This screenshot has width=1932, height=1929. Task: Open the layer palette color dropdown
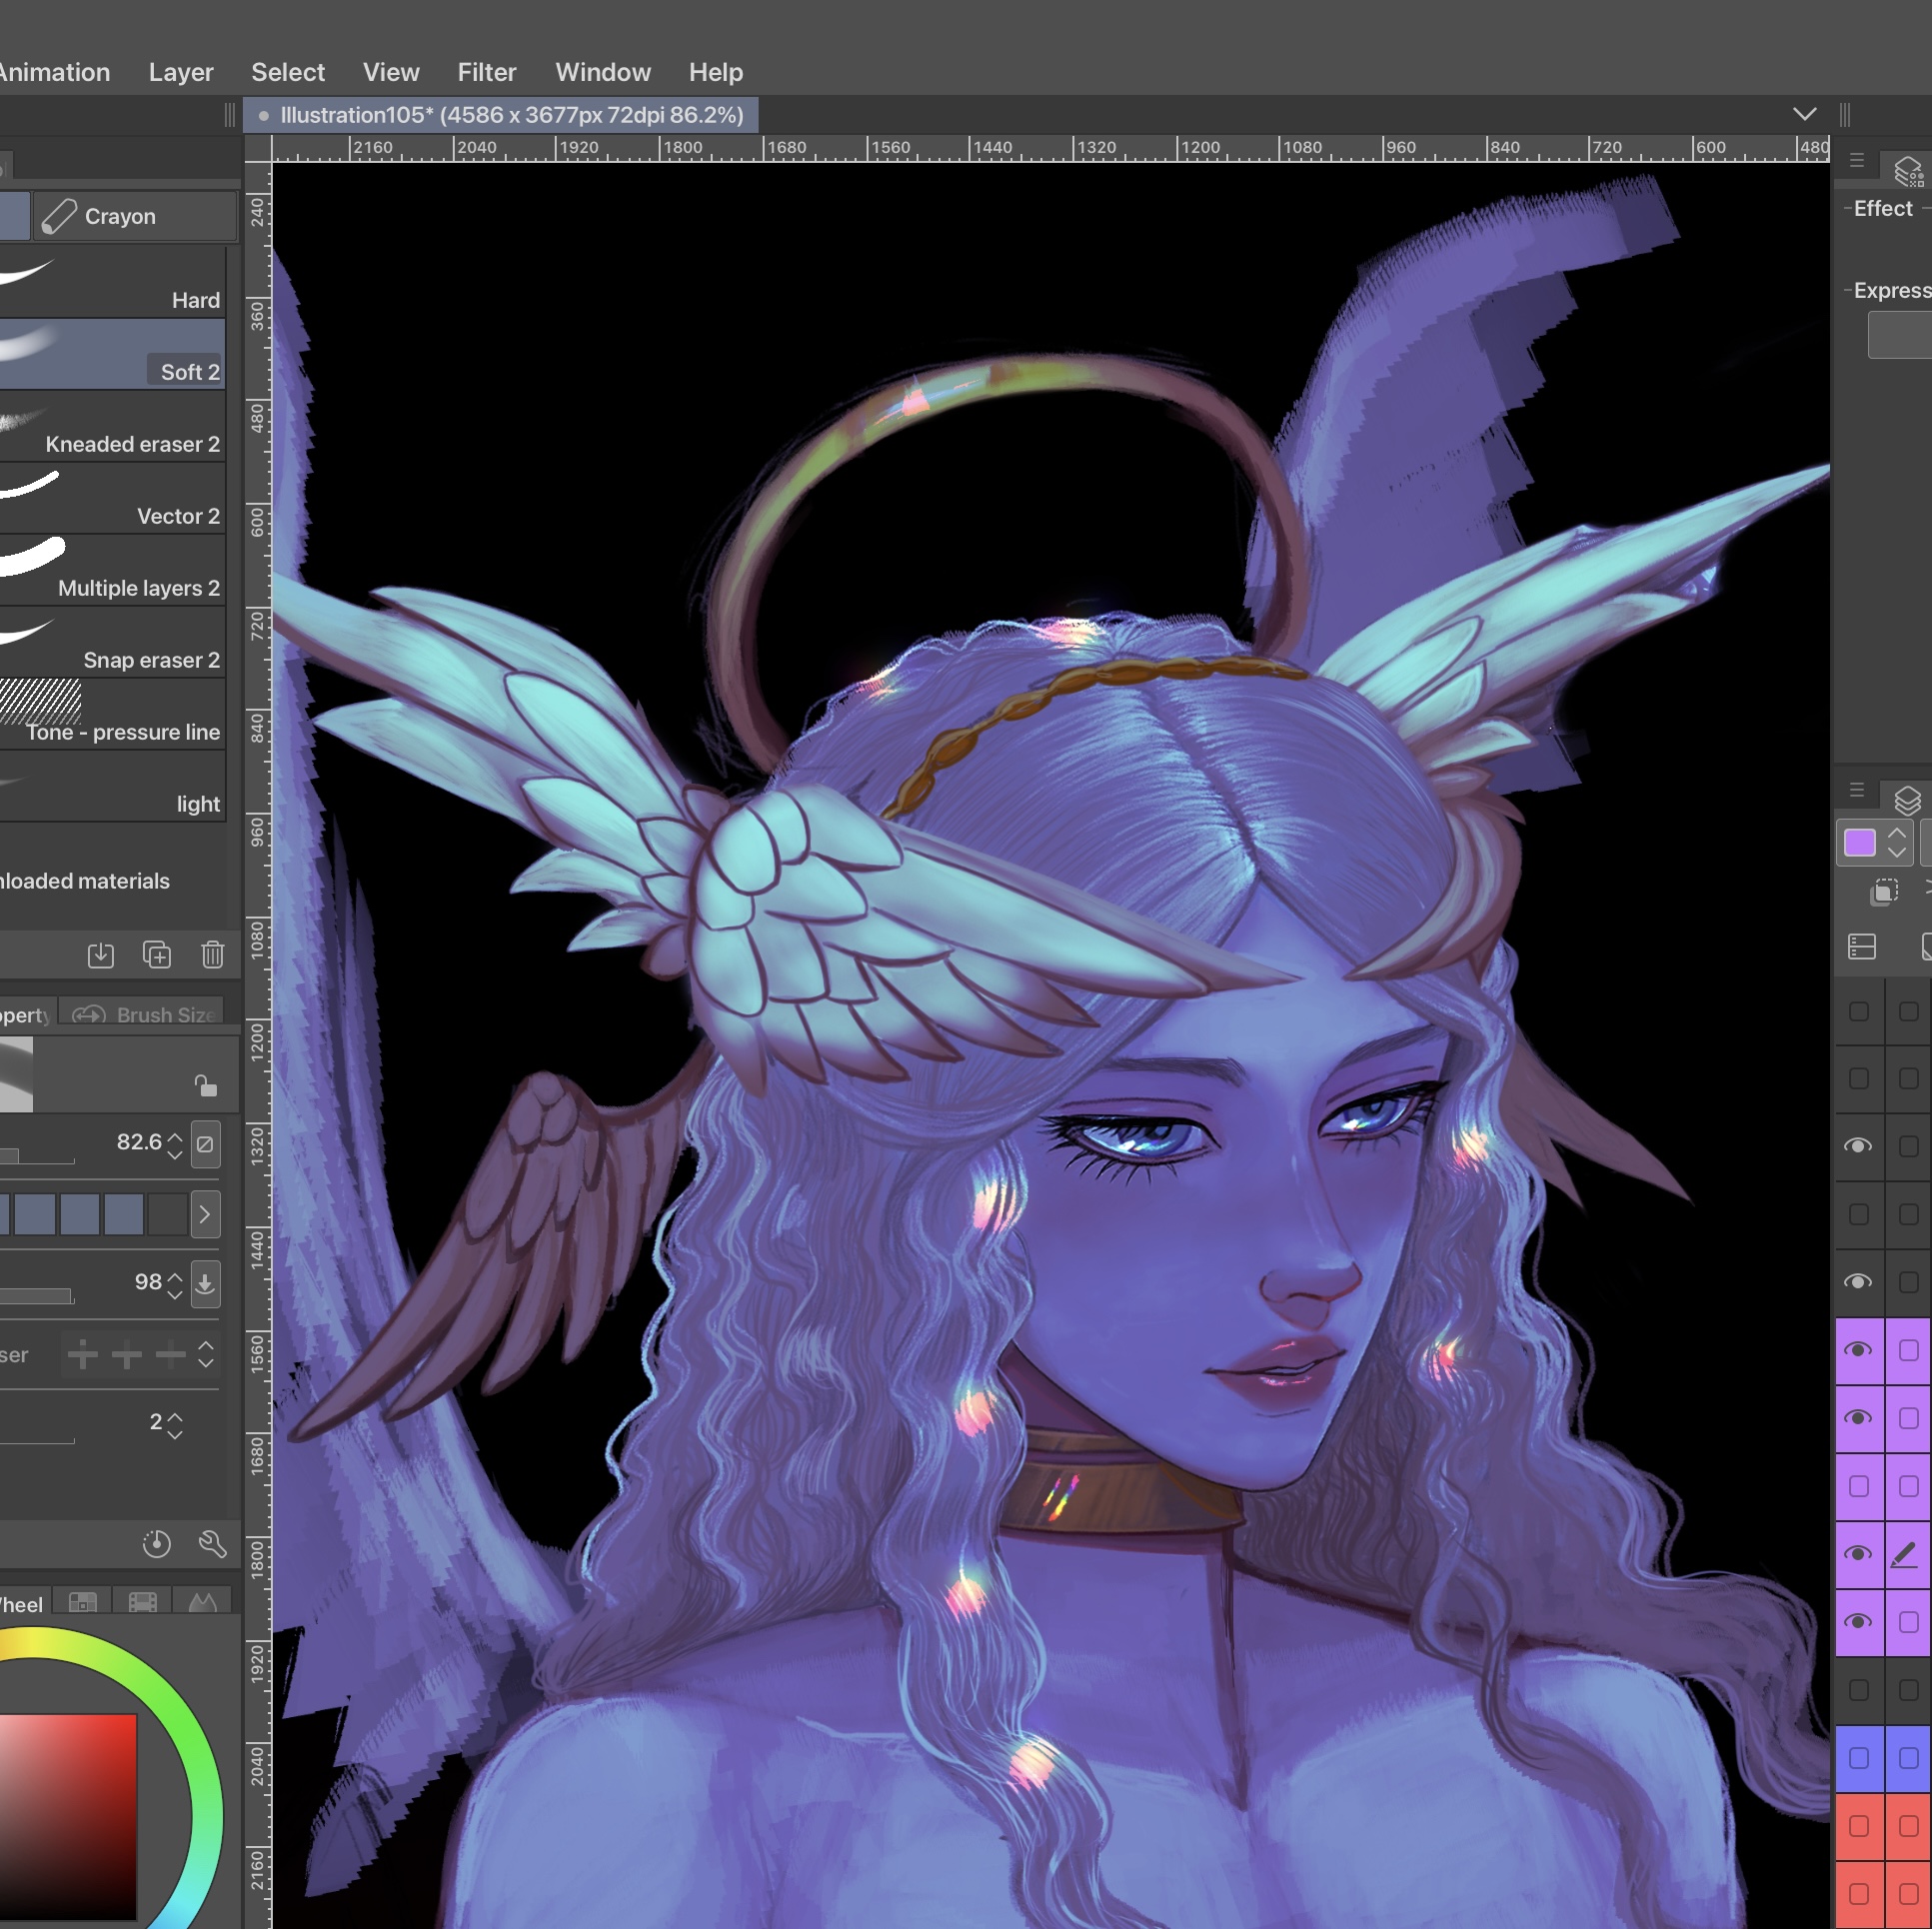(x=1897, y=843)
